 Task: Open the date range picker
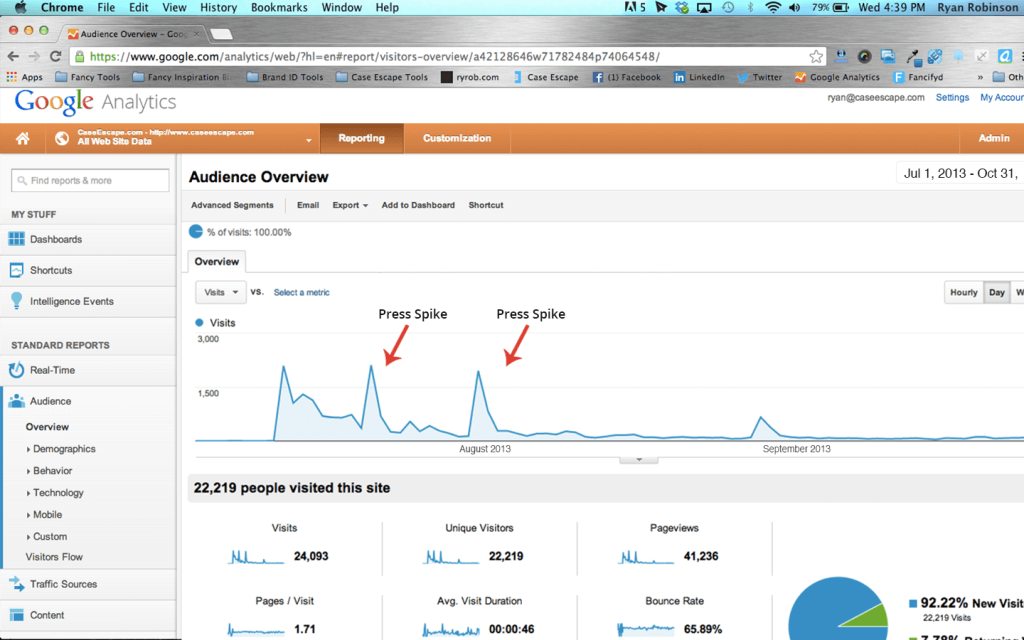960,174
